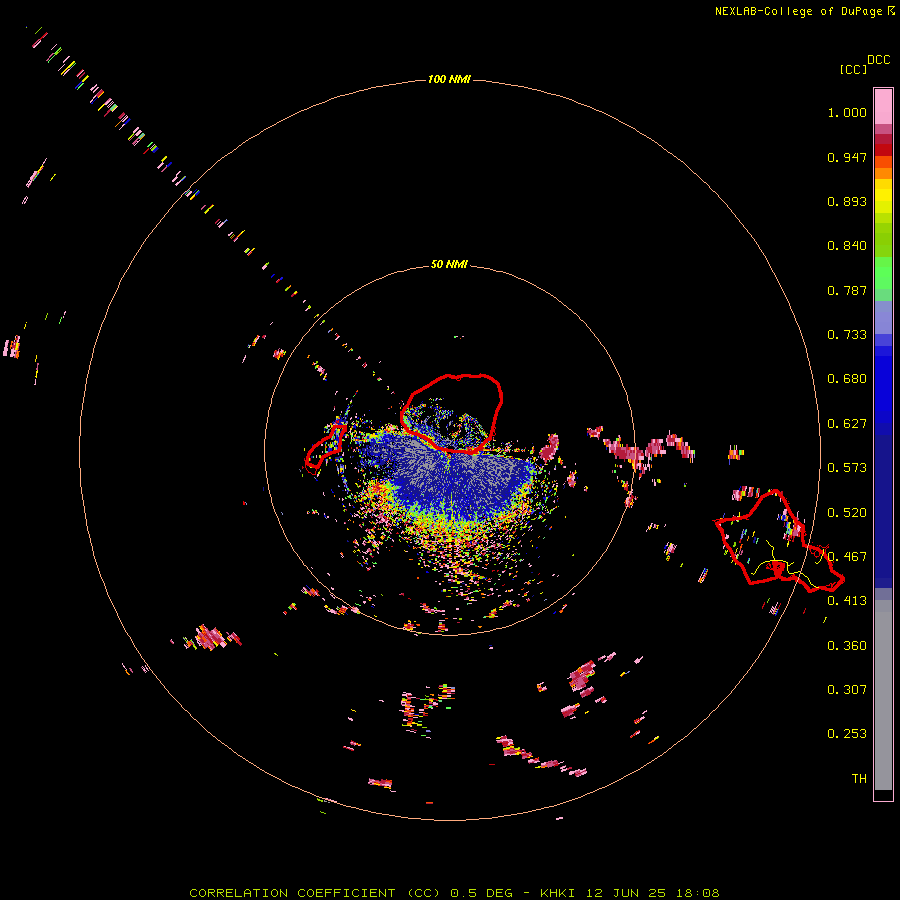The height and width of the screenshot is (900, 900).
Task: Click the 0.947 value on color scale
Action: click(847, 157)
